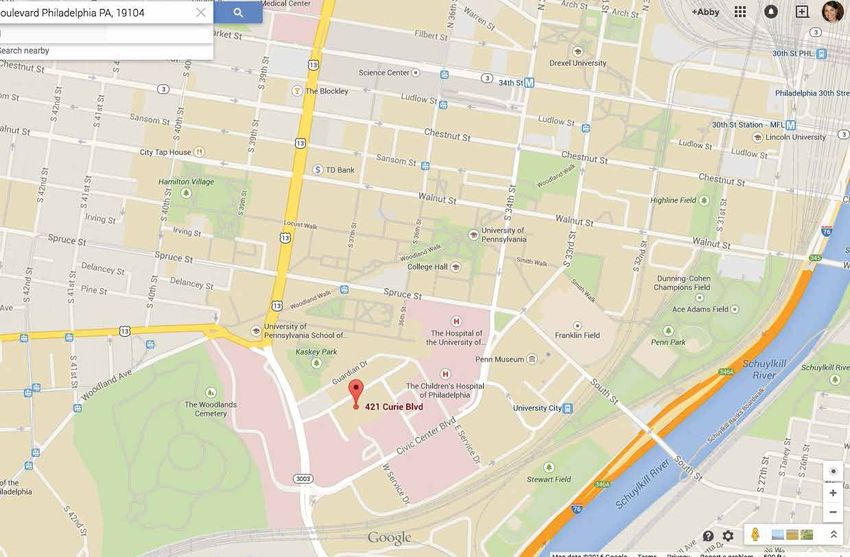The image size is (850, 557).
Task: Open the Search nearby link
Action: pos(24,50)
